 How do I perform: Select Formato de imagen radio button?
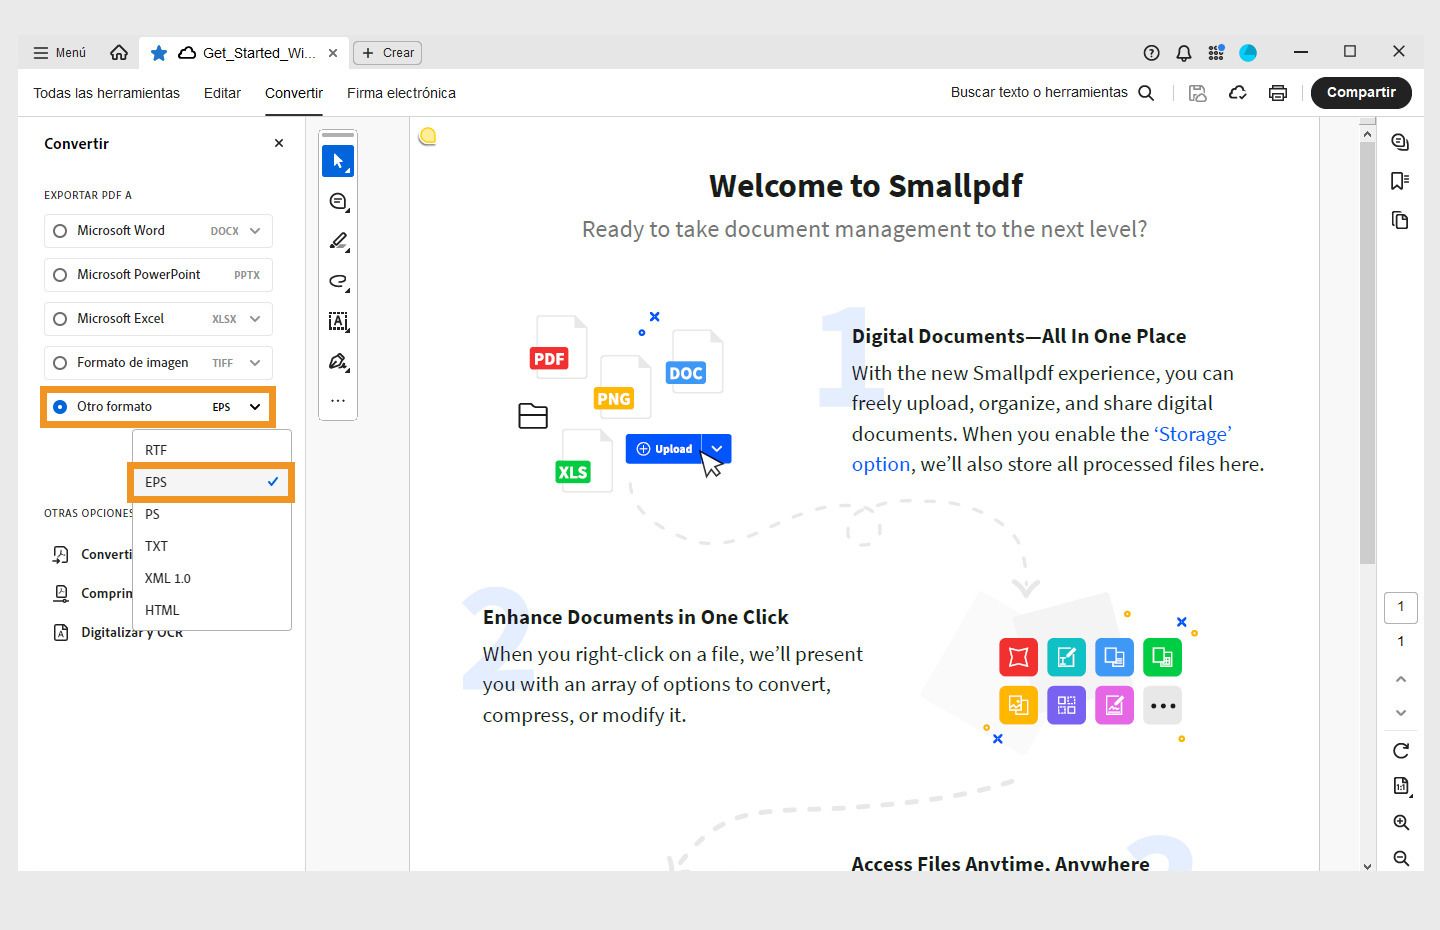(60, 362)
